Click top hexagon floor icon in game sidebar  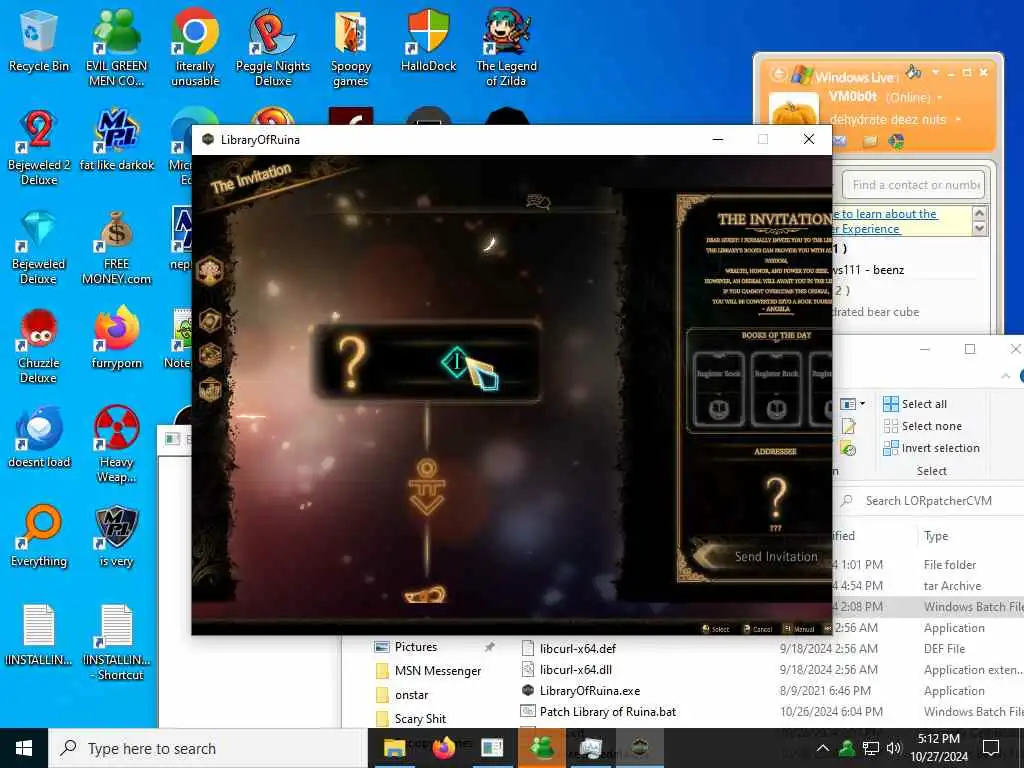pyautogui.click(x=210, y=270)
